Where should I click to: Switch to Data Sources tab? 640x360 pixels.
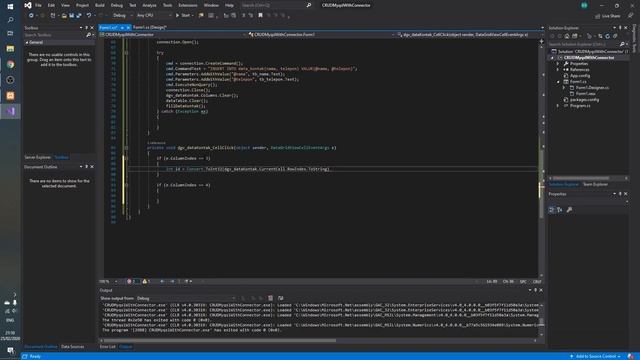72,347
